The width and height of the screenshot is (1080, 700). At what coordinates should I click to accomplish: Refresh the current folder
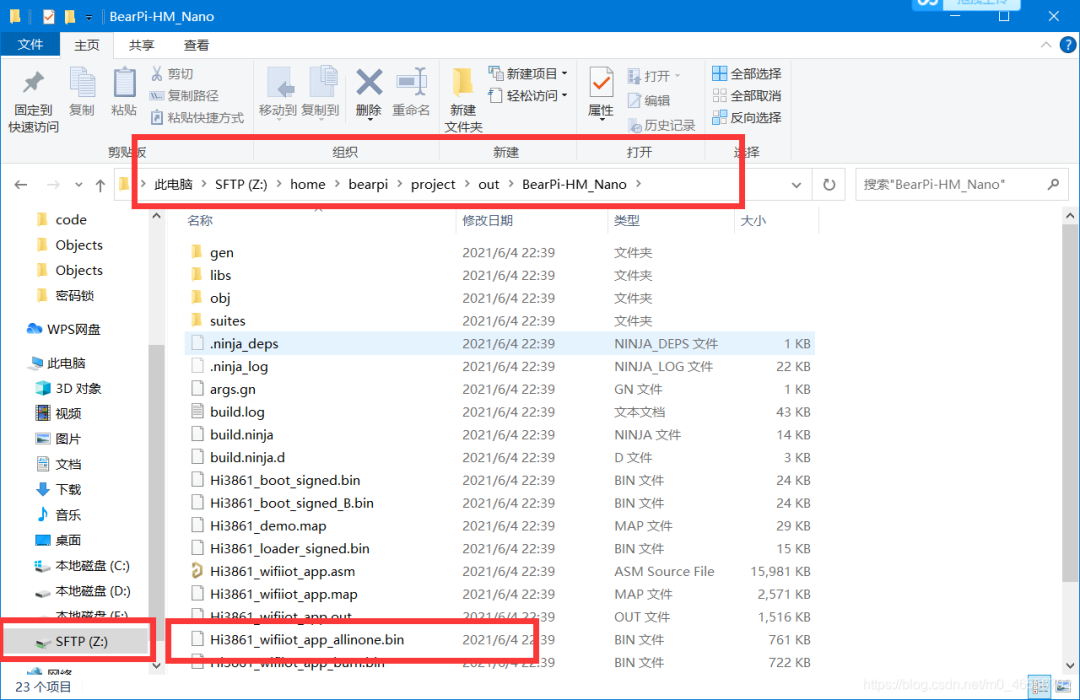pos(829,185)
